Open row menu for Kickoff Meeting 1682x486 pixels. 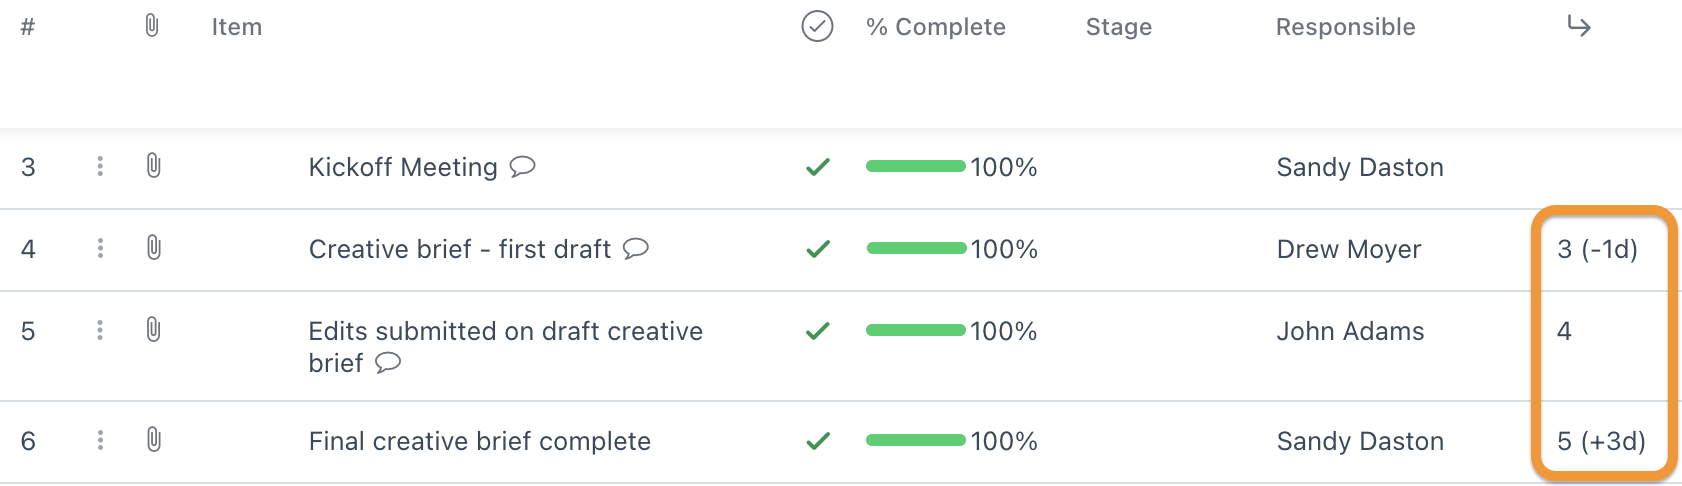(x=100, y=166)
